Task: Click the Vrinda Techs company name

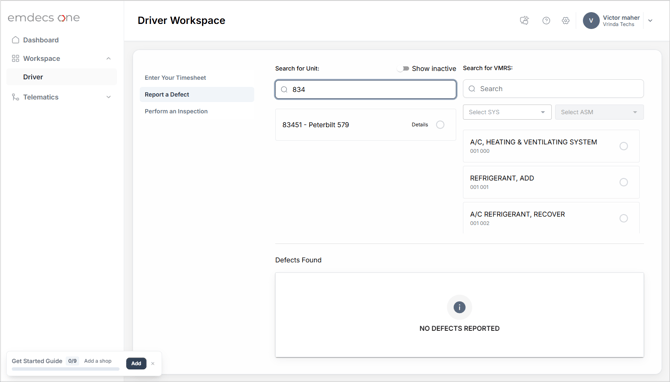Action: (618, 24)
